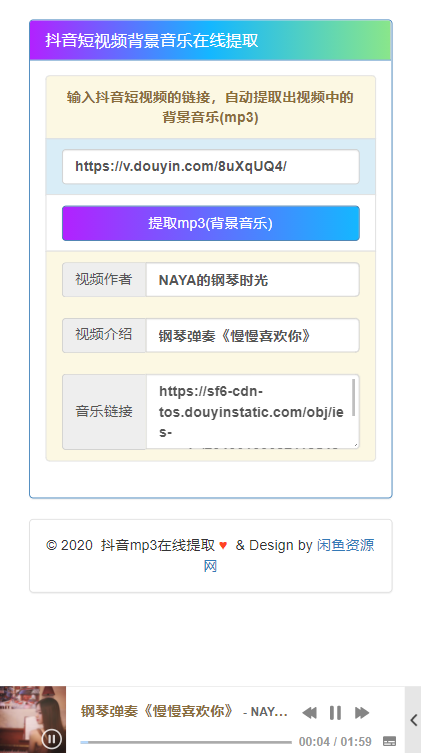
Task: Collapse the player with the side arrow
Action: (x=413, y=720)
